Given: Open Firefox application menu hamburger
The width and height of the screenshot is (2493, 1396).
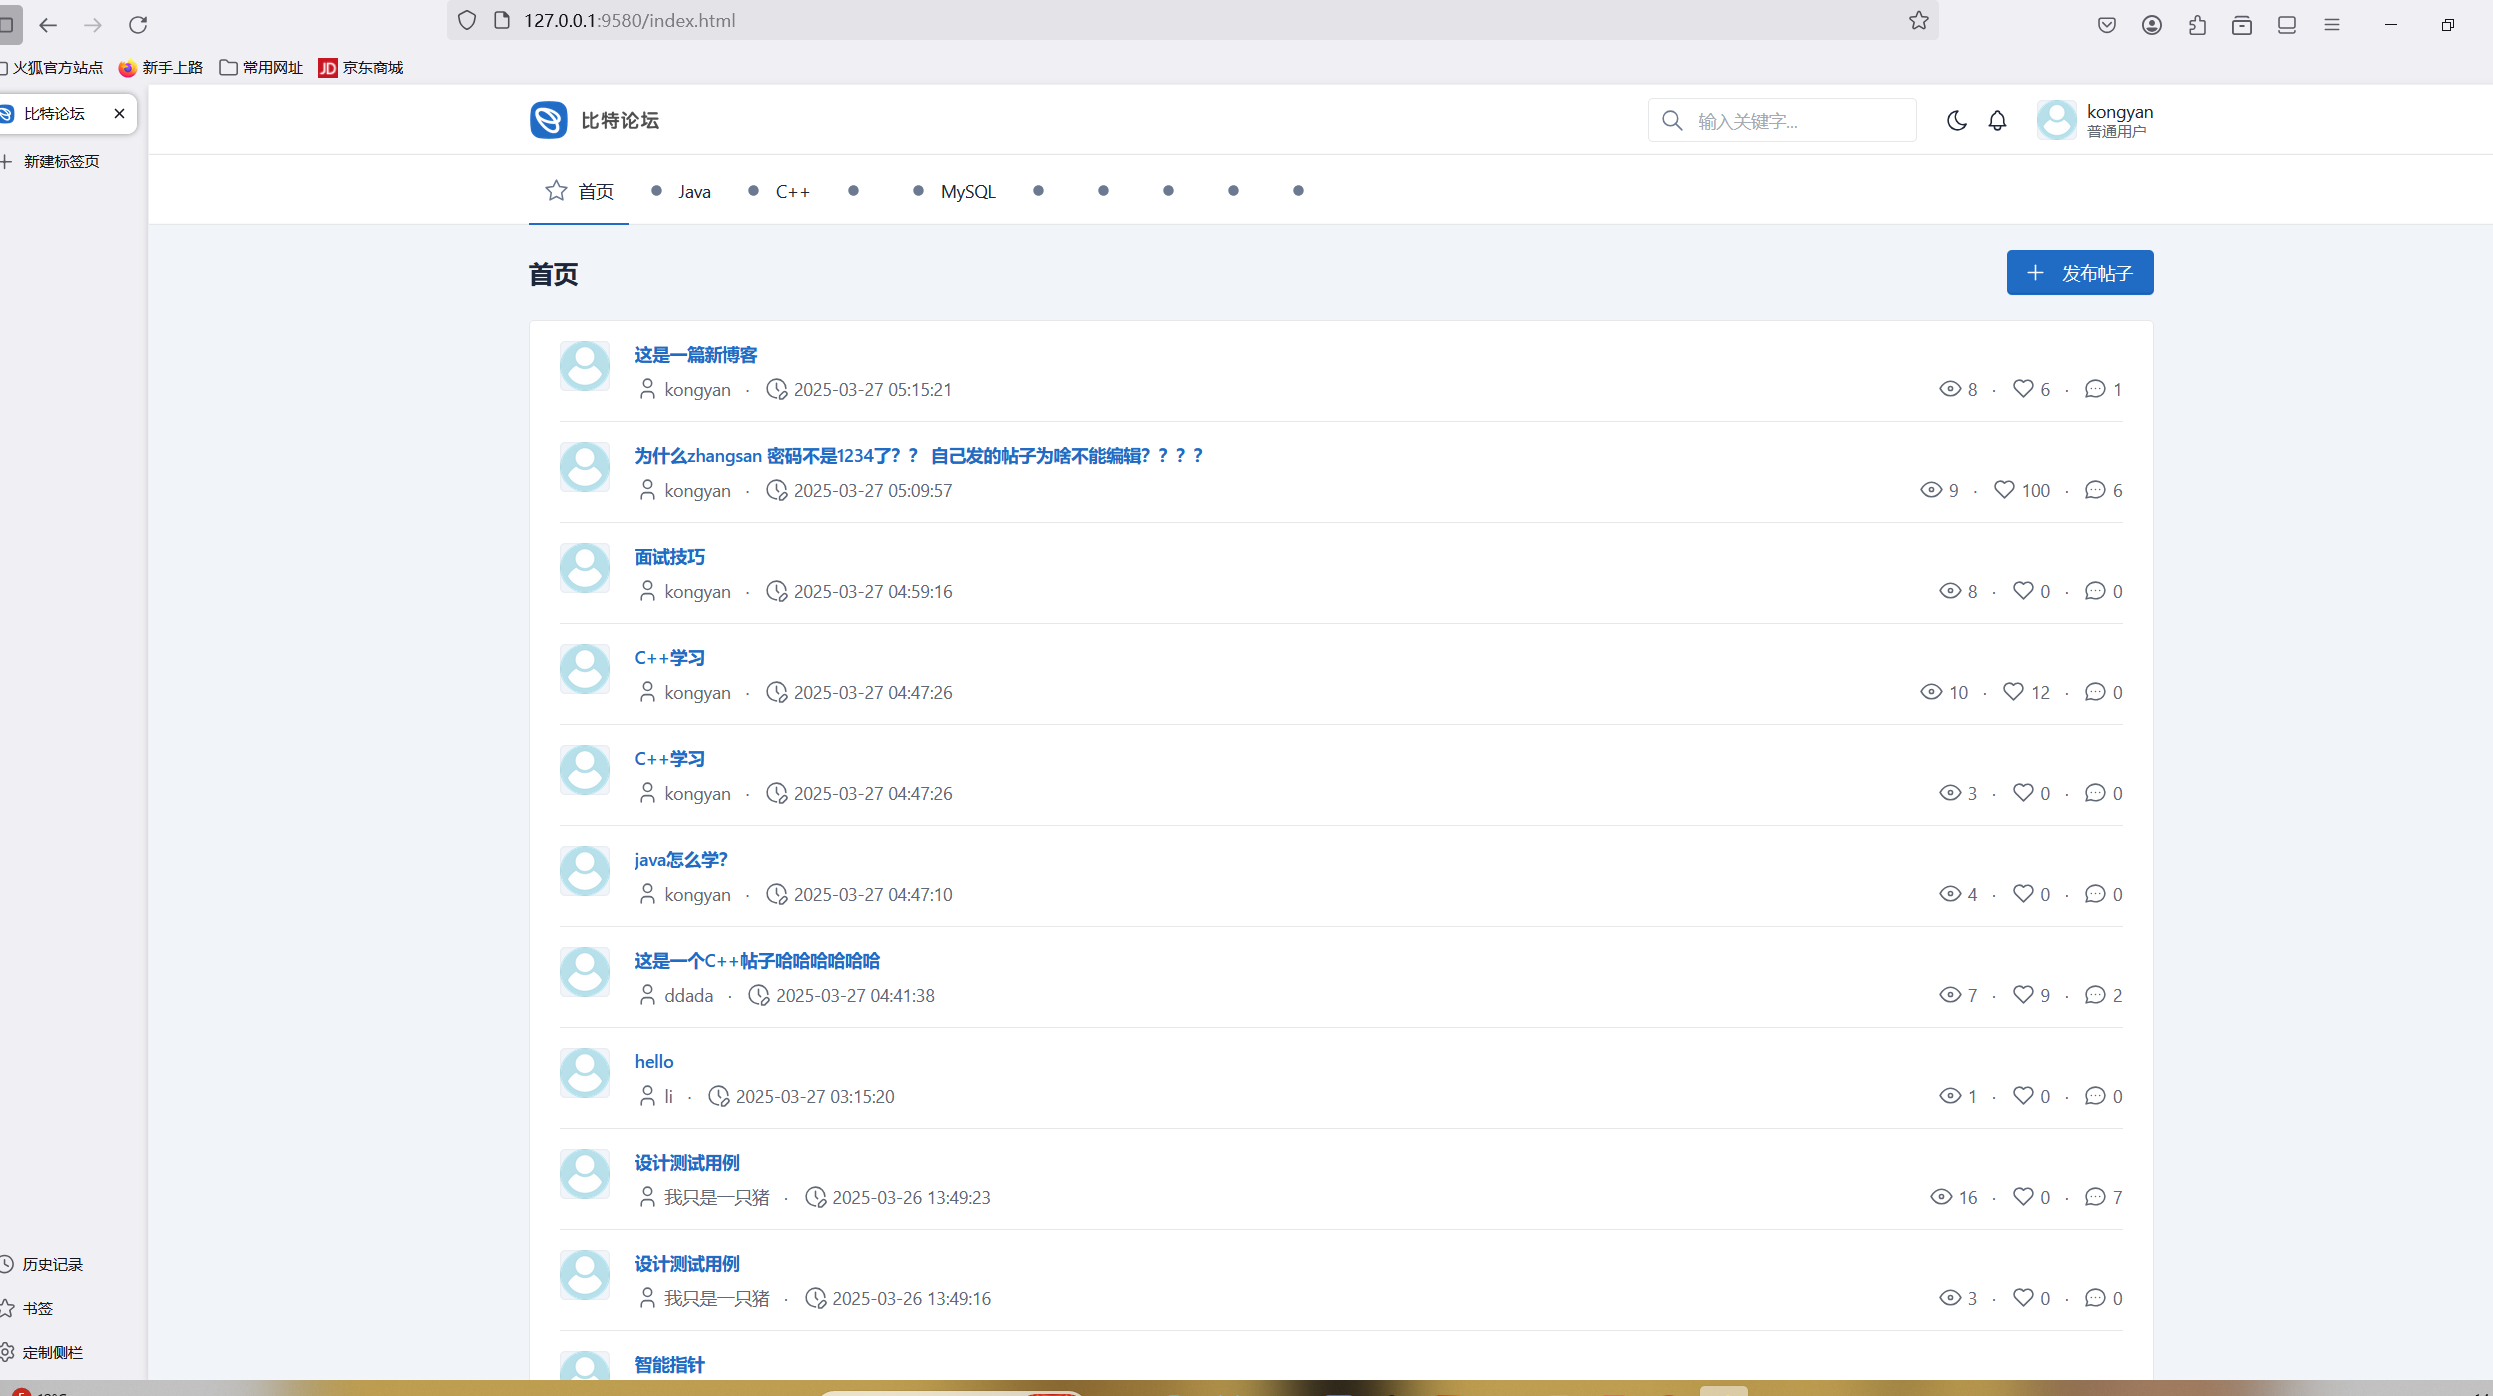Looking at the screenshot, I should (x=2331, y=25).
